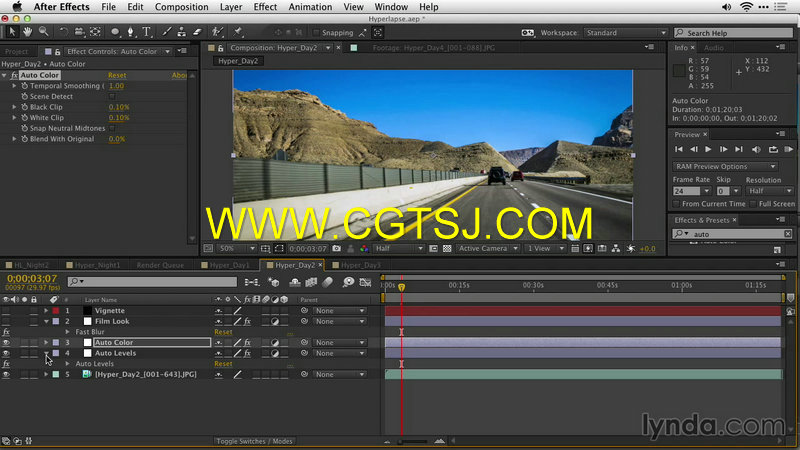800x450 pixels.
Task: Open viewer magnification 50% dropdown
Action: point(237,248)
